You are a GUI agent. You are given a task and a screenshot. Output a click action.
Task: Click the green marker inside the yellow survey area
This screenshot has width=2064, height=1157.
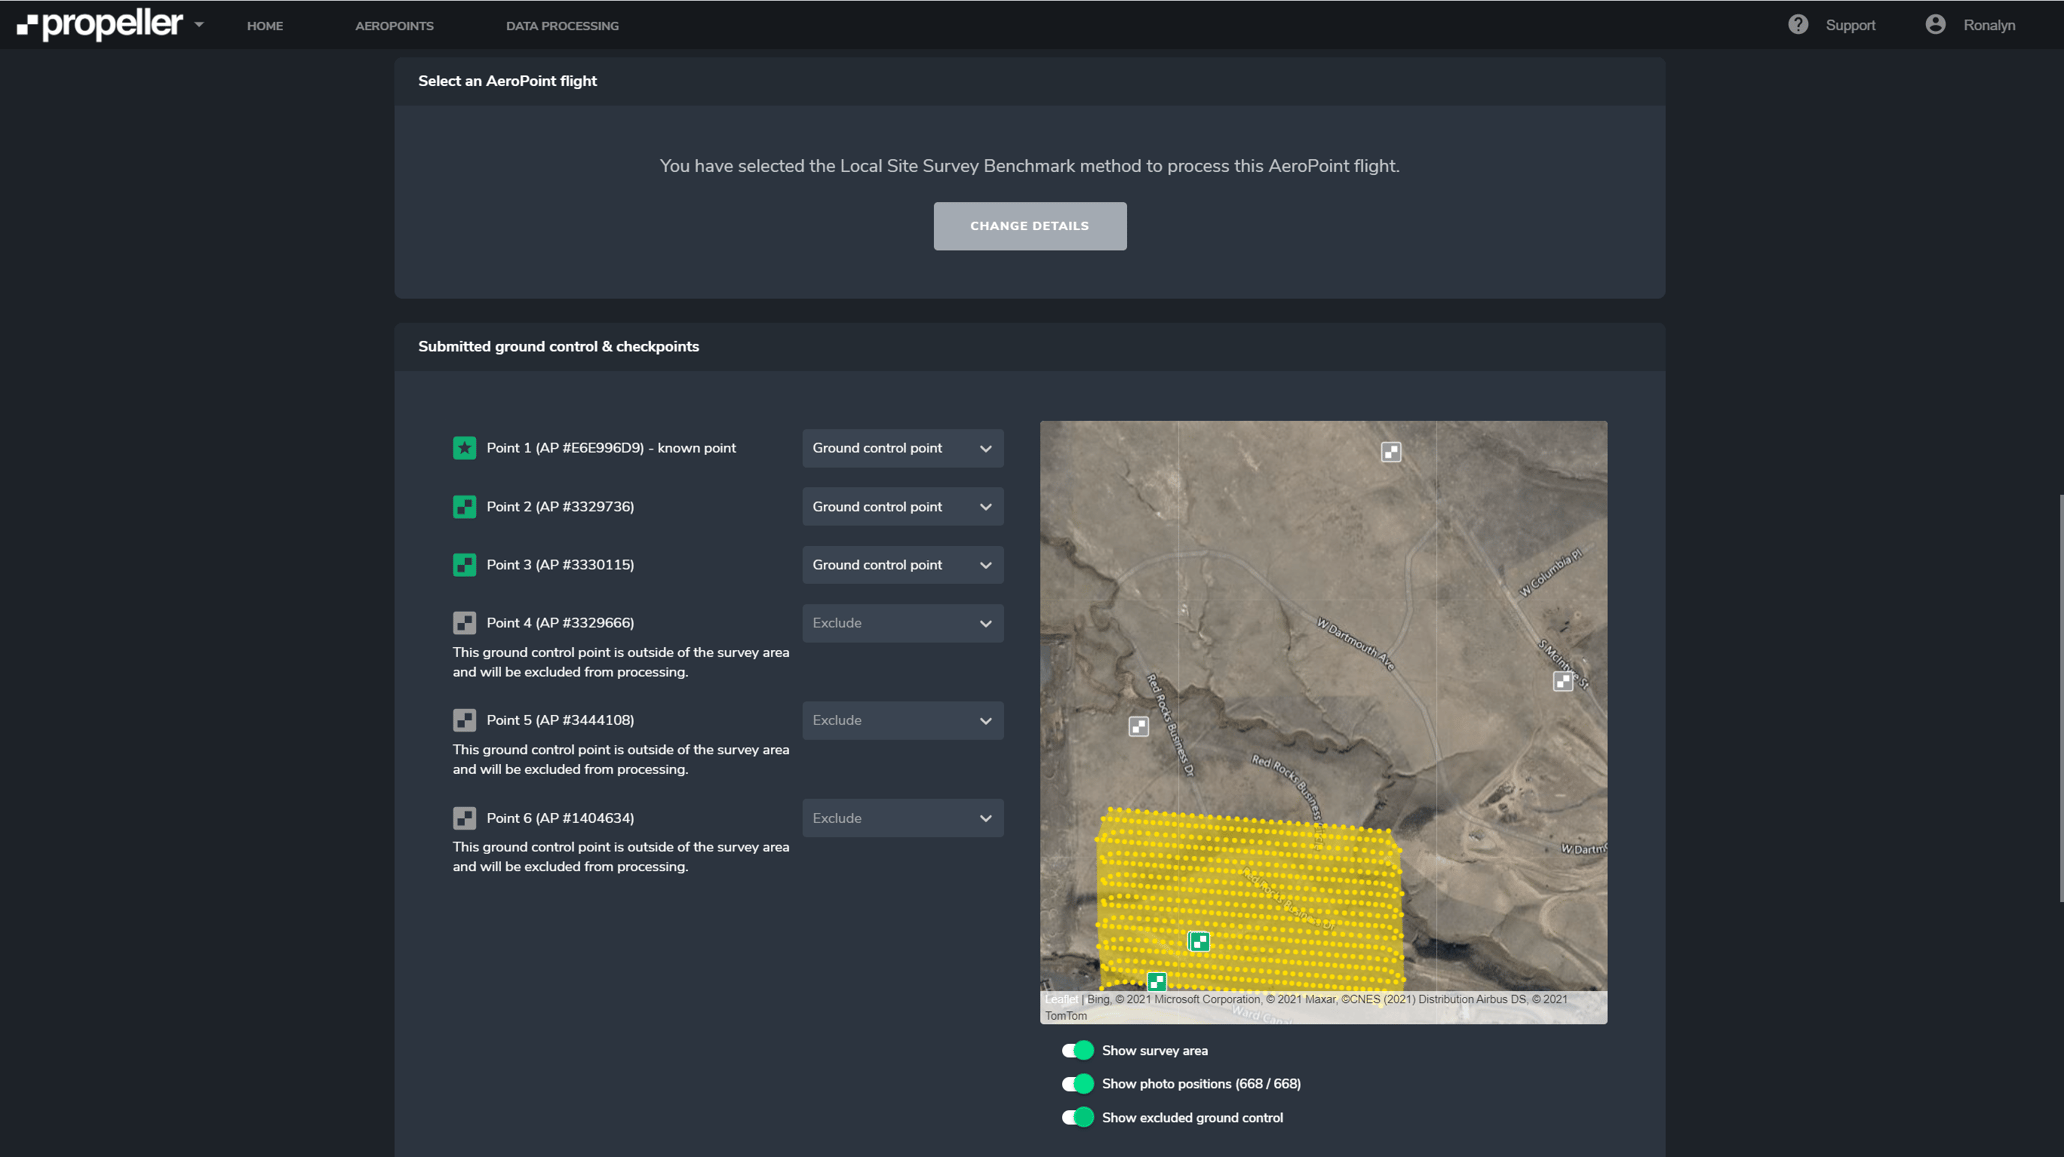click(x=1199, y=941)
